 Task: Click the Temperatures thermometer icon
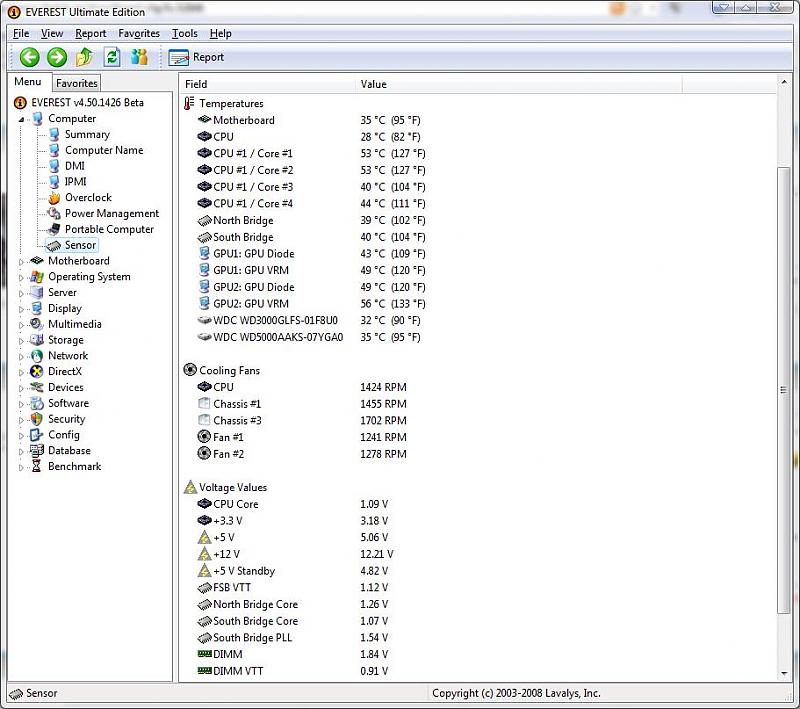[189, 104]
